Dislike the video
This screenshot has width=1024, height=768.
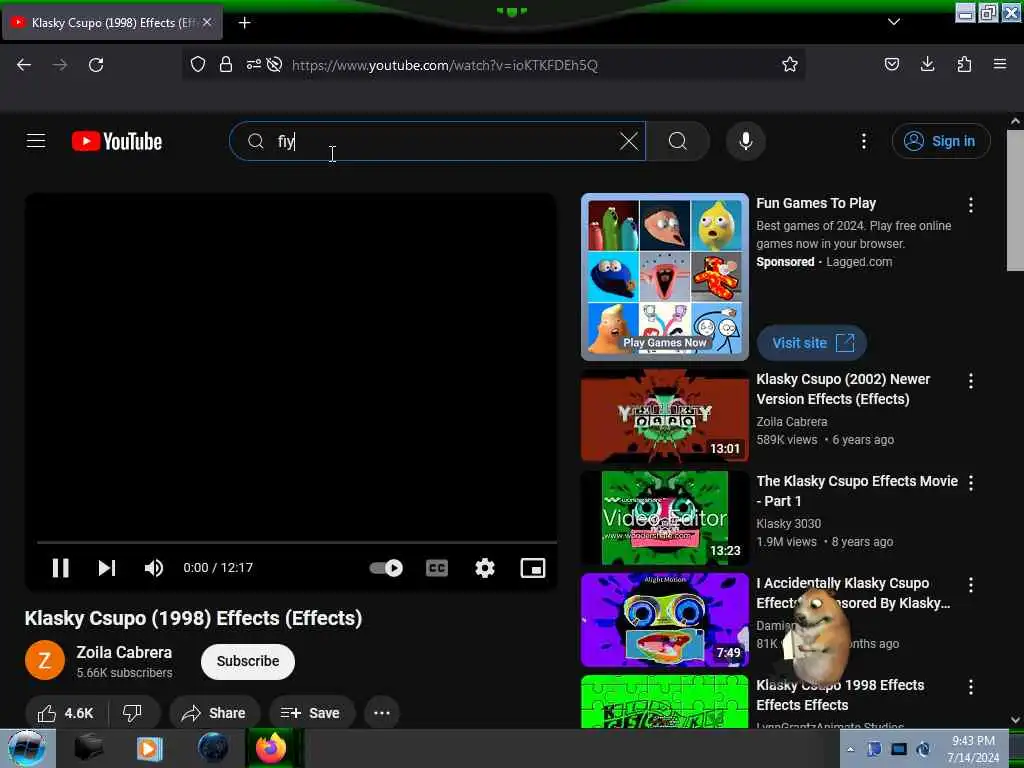[x=133, y=713]
